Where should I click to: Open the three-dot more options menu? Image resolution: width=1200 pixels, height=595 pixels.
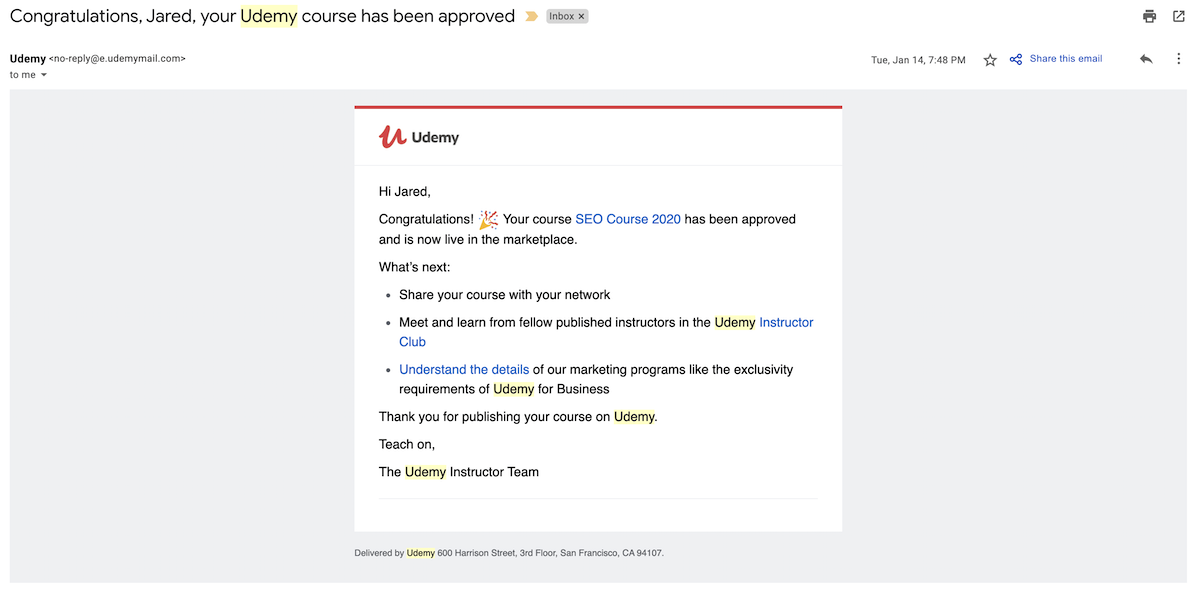[x=1179, y=59]
